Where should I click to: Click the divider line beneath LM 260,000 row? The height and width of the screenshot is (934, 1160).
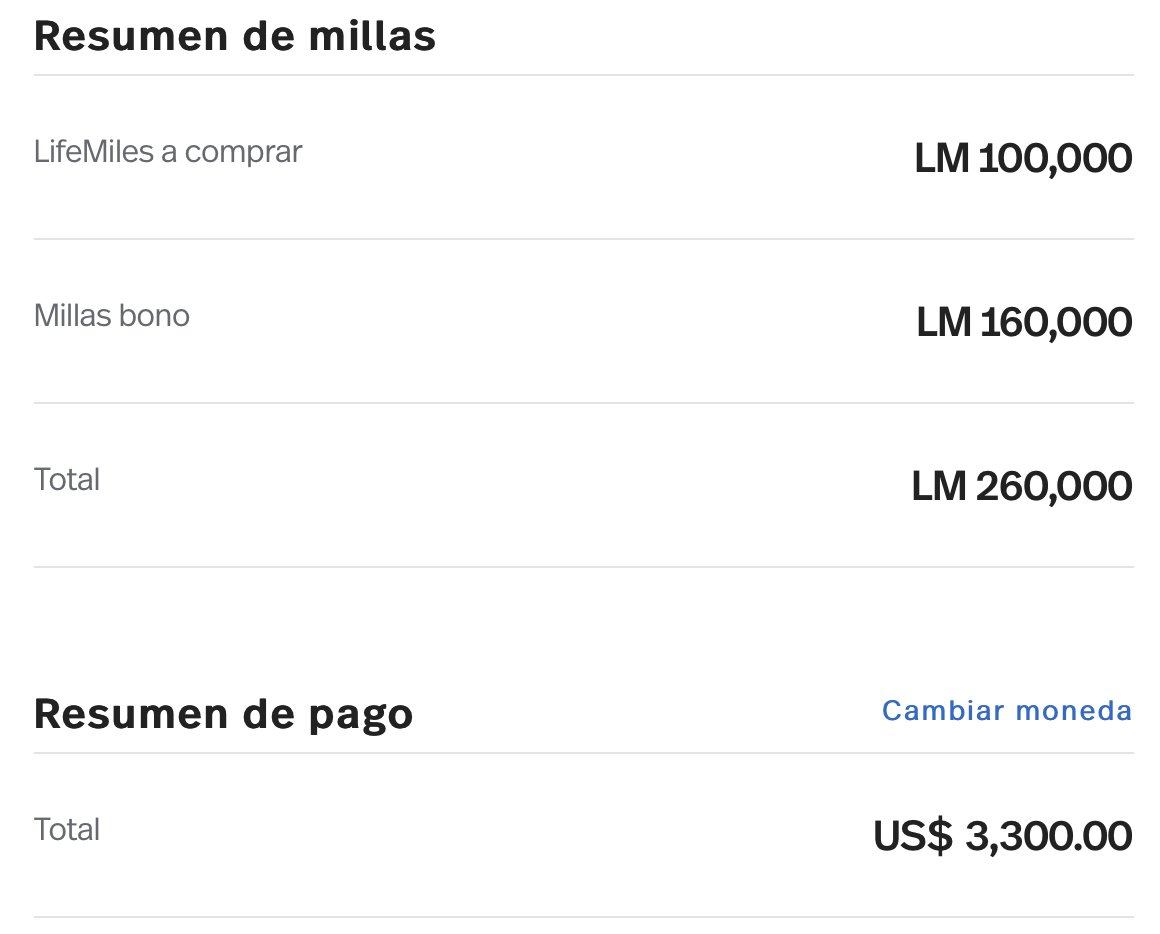[584, 567]
